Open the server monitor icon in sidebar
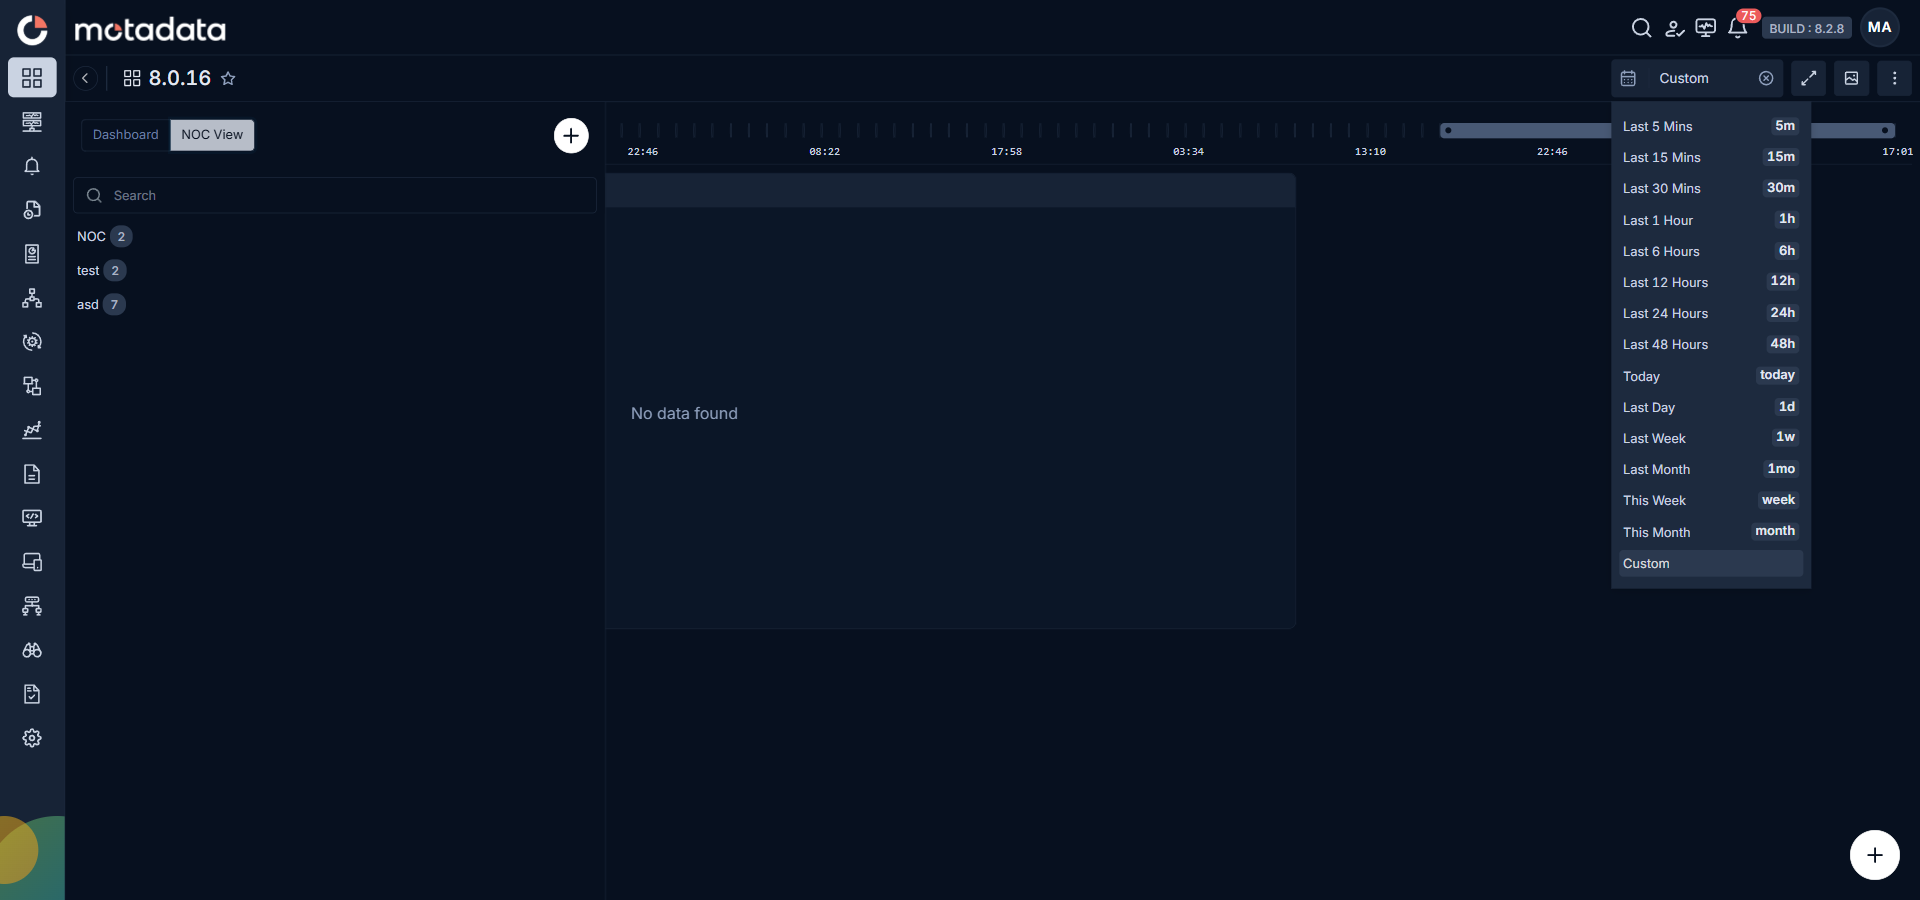The image size is (1920, 900). click(32, 122)
